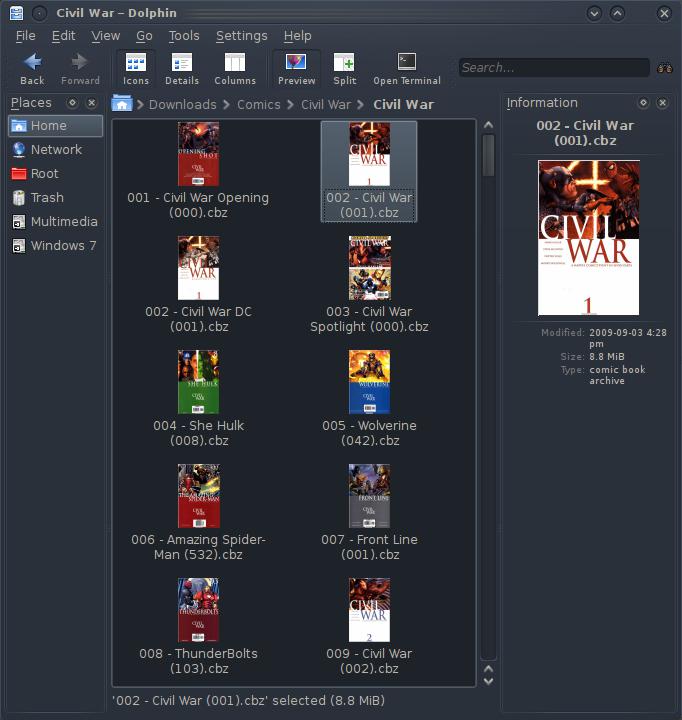This screenshot has width=682, height=720.
Task: Focus the Search input field
Action: pos(554,68)
